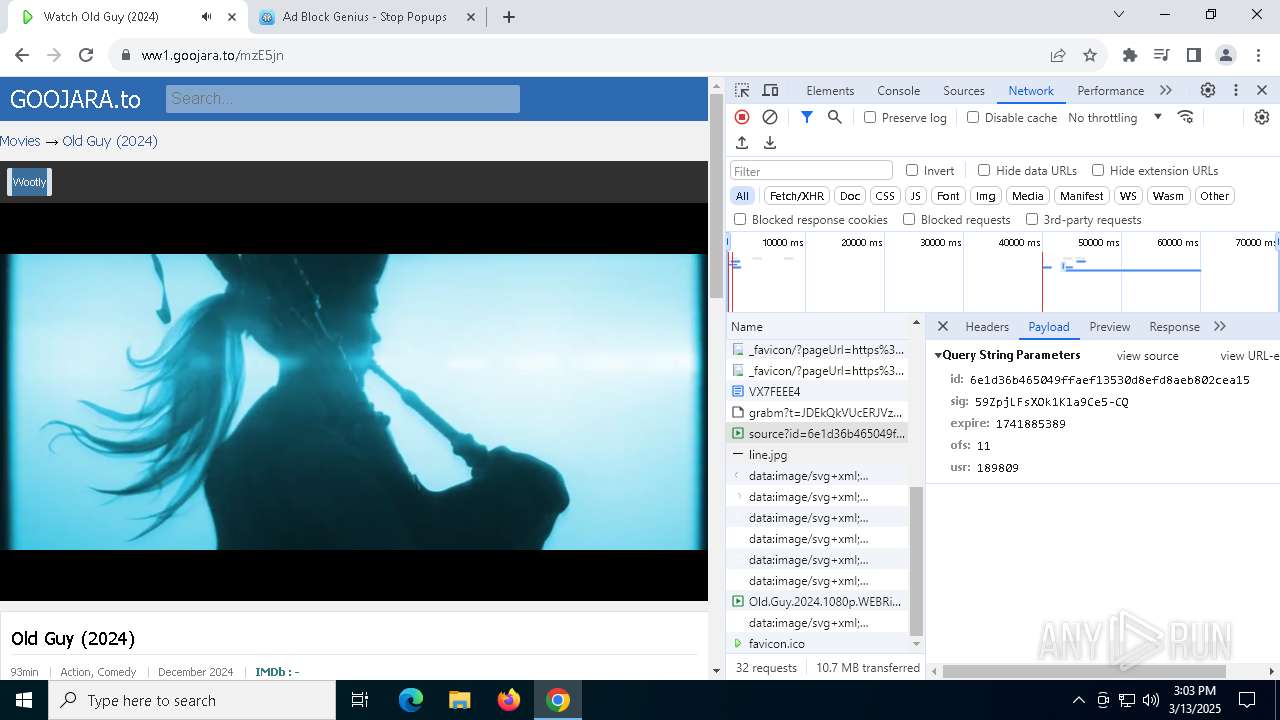Open network conditions wifi icon
1280x720 pixels.
pyautogui.click(x=1186, y=117)
